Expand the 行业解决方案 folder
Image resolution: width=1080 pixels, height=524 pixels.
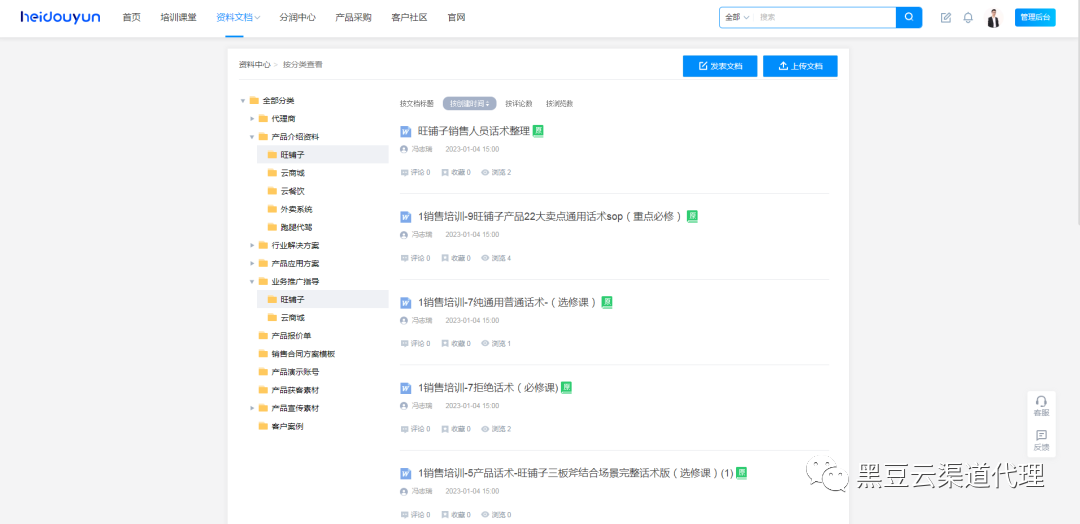pos(252,245)
